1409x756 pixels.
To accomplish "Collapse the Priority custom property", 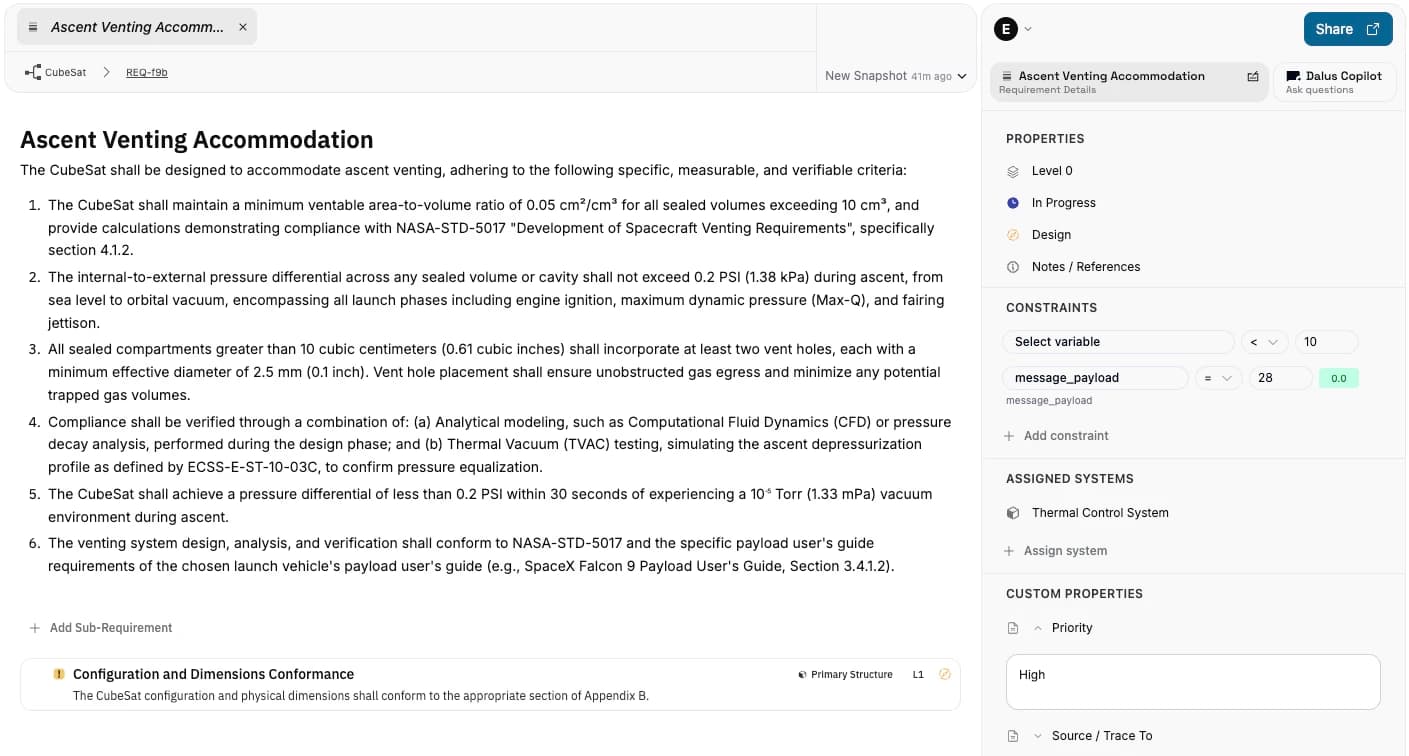I will pyautogui.click(x=1037, y=628).
